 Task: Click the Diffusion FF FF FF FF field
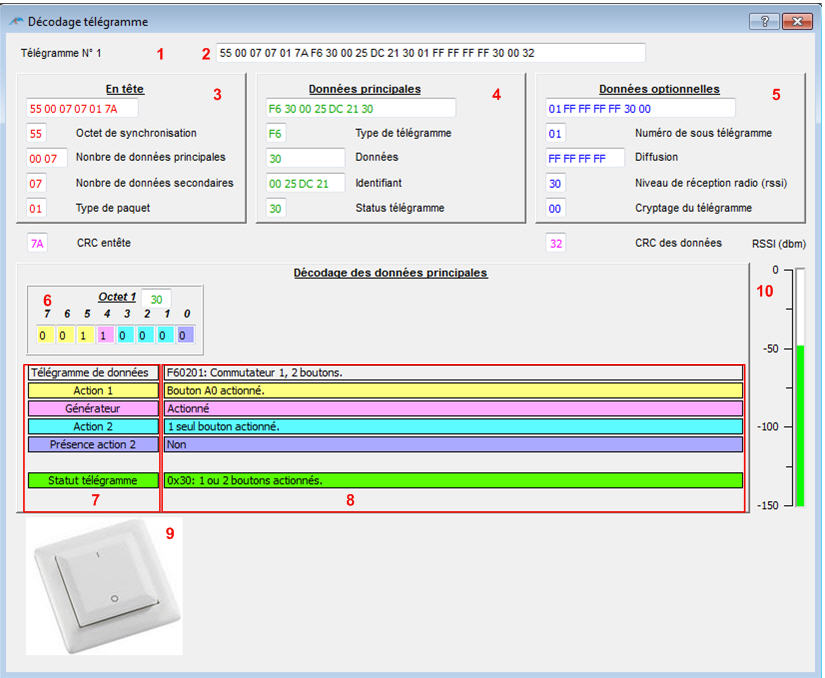585,158
